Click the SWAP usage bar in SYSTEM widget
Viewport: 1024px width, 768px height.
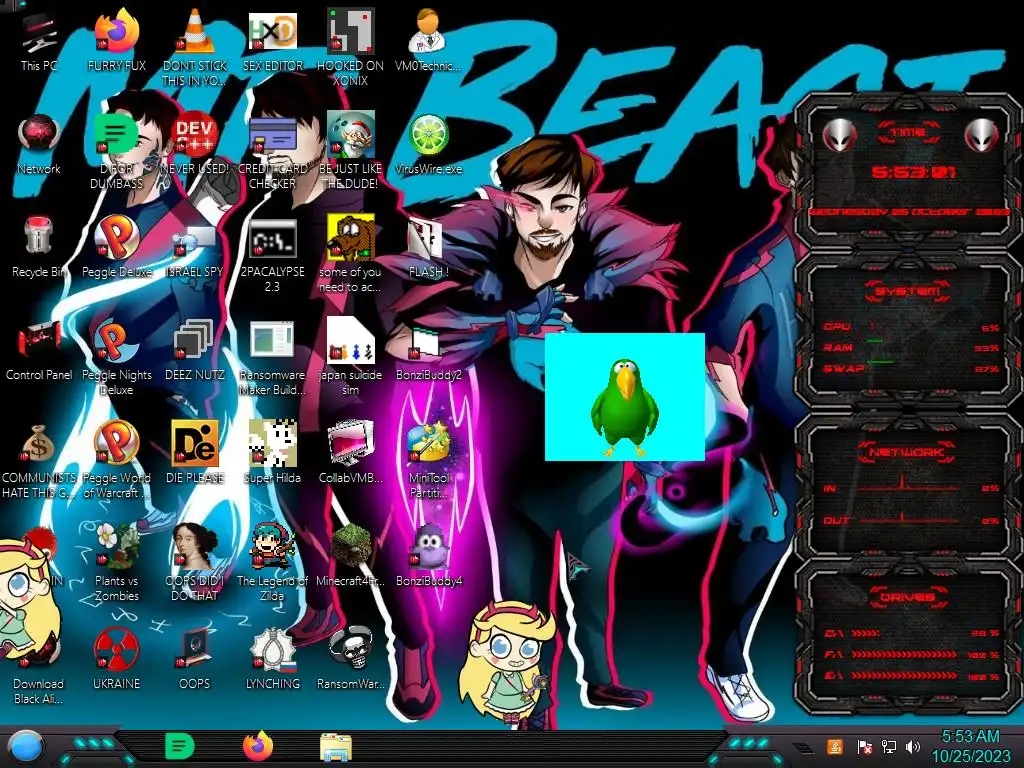880,362
